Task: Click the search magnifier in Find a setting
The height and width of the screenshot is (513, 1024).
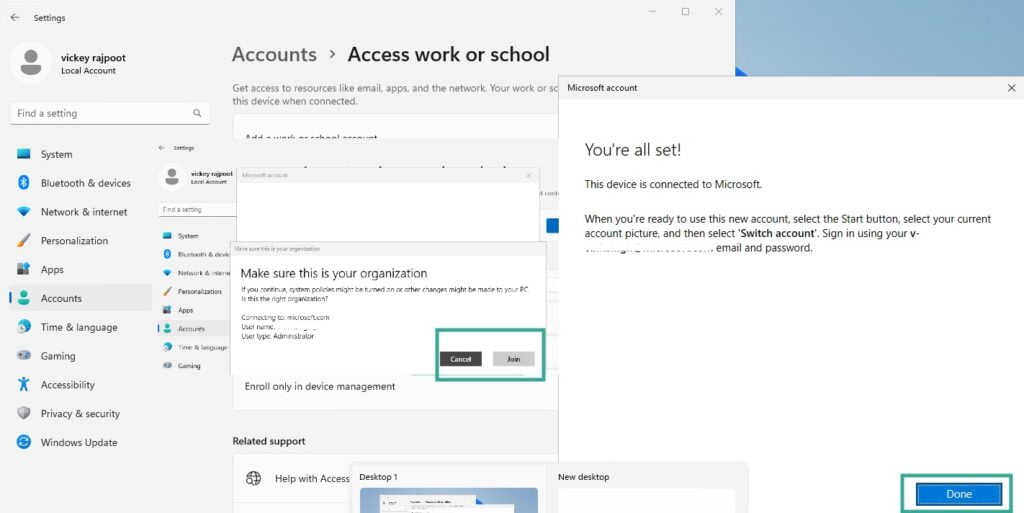Action: (197, 113)
